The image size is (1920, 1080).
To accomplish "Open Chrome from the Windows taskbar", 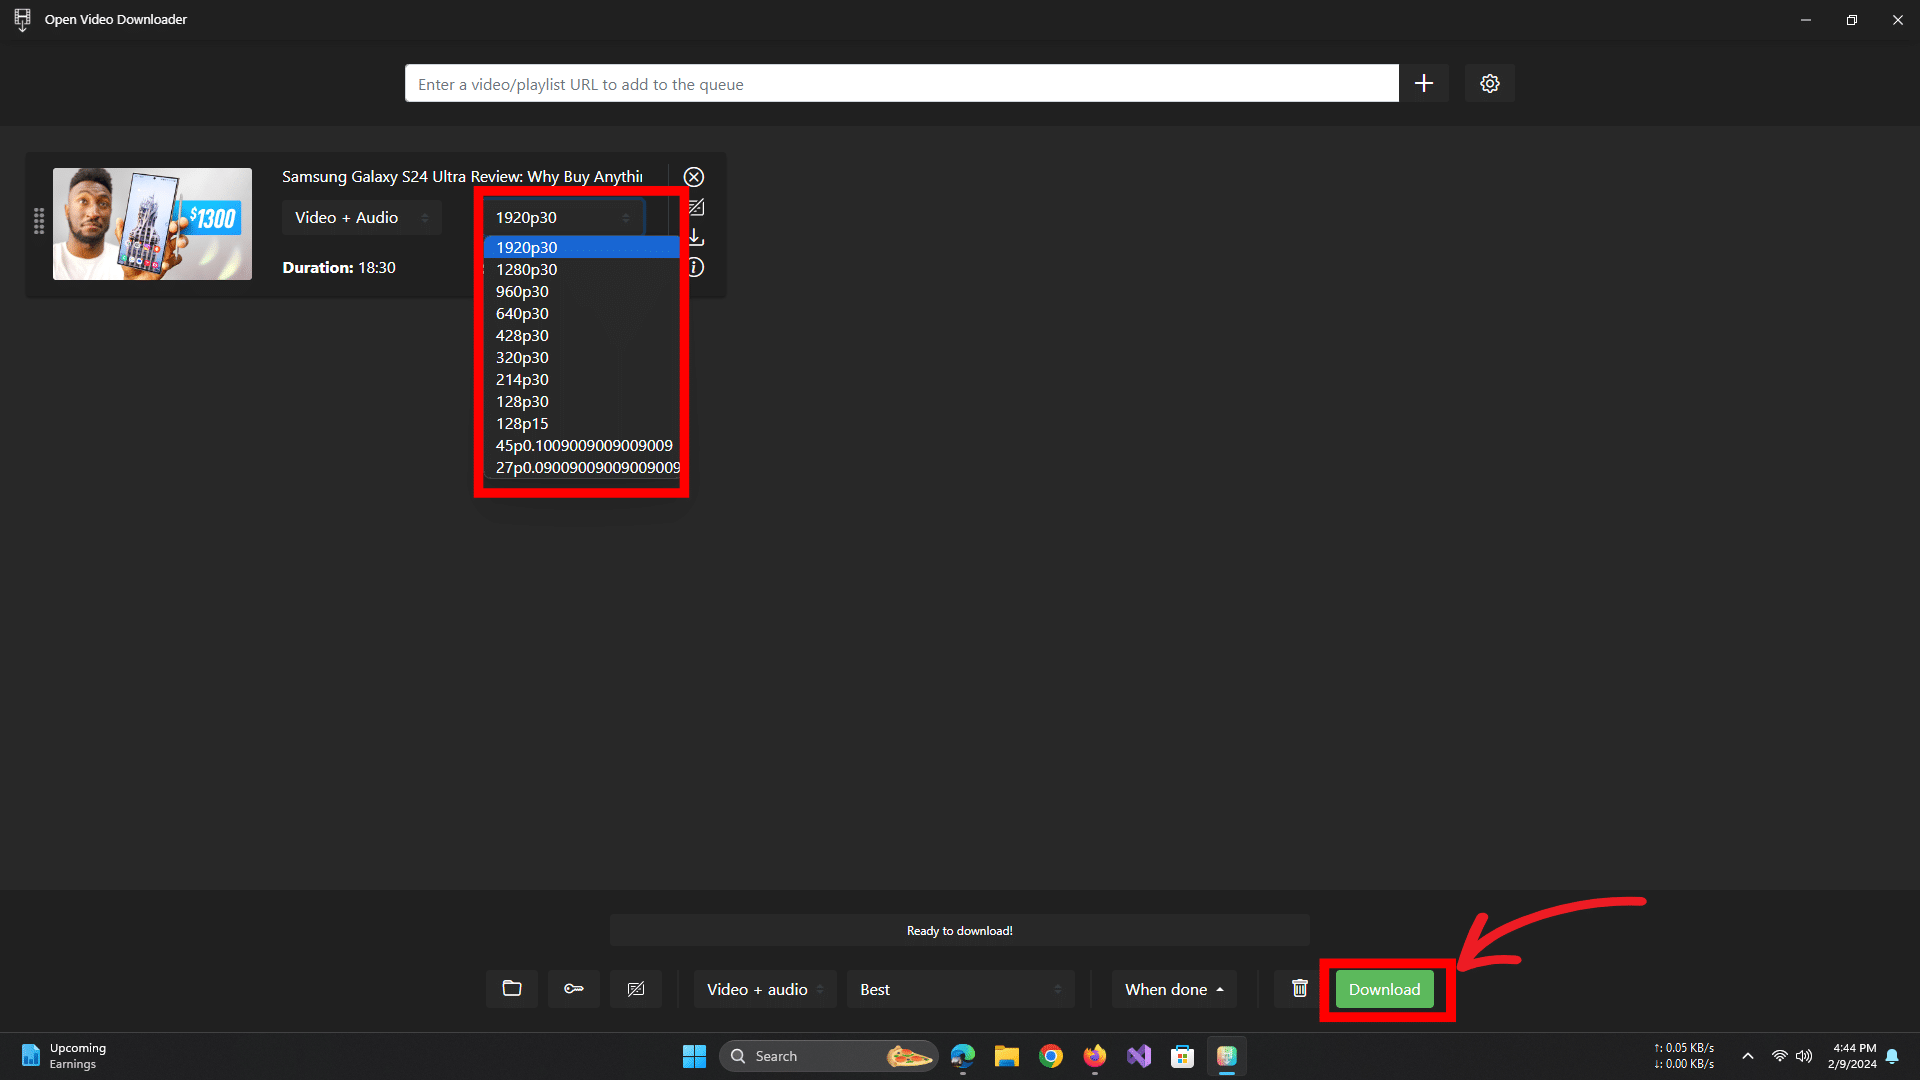I will [1051, 1056].
